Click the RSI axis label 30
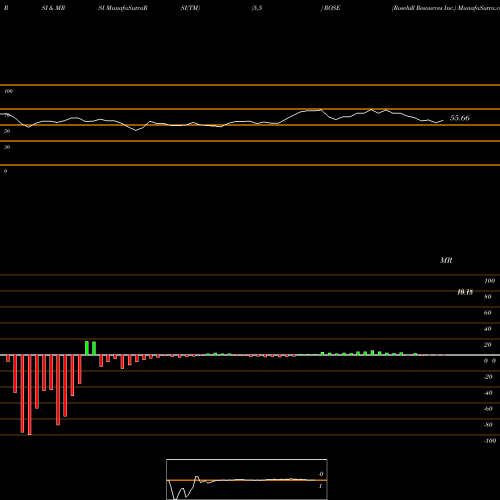Image resolution: width=500 pixels, height=500 pixels. click(x=7, y=147)
